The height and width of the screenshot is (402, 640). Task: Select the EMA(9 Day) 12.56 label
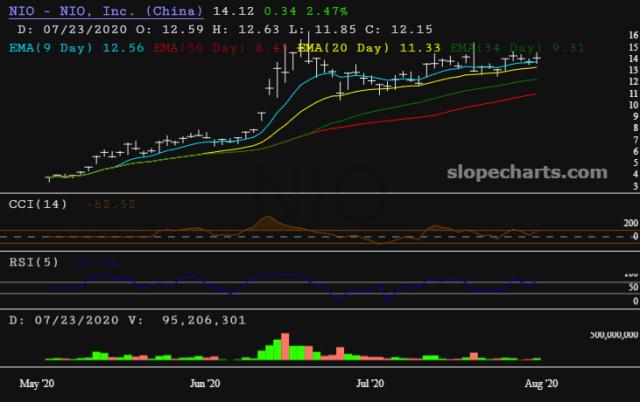pos(69,48)
